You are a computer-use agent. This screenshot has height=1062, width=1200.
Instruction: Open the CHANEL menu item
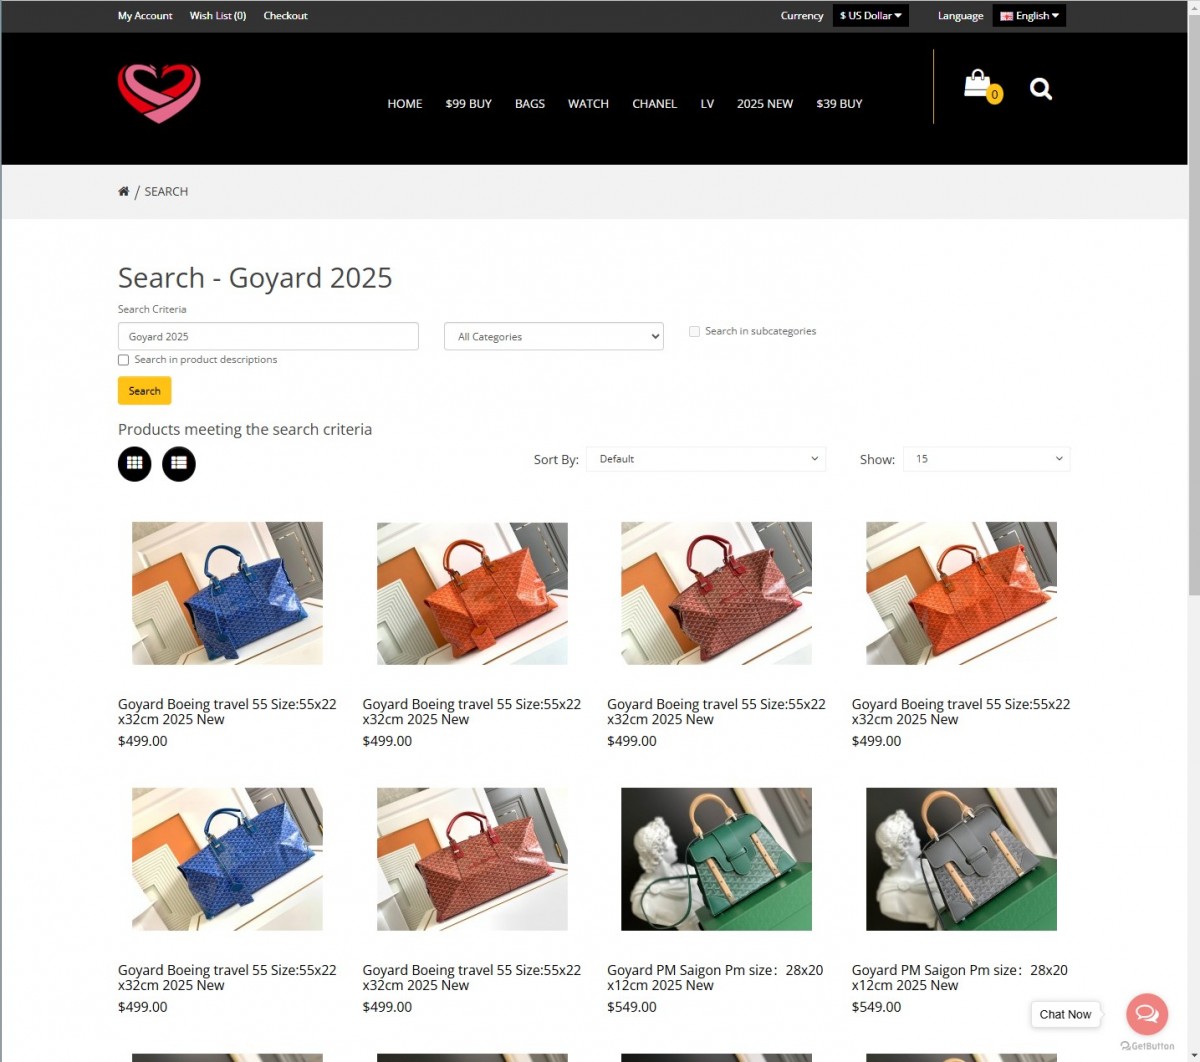pyautogui.click(x=655, y=104)
